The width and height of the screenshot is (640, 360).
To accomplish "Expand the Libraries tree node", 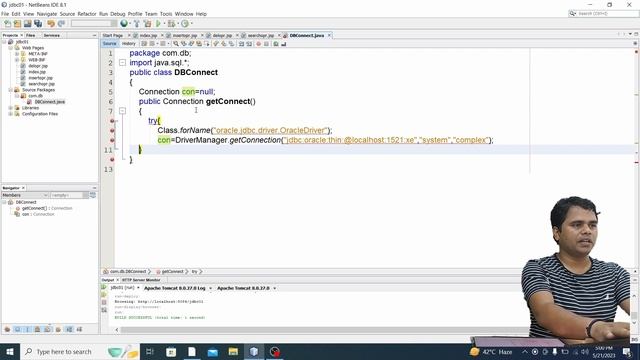I will 10,108.
